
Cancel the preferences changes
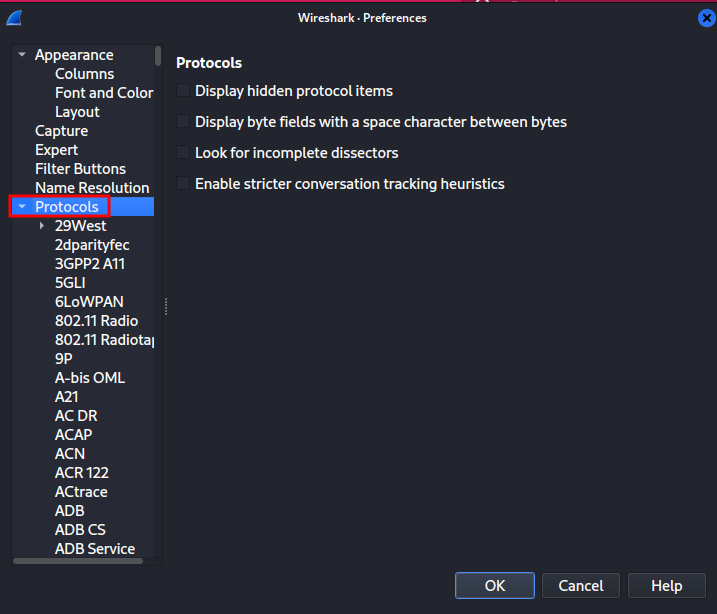click(x=581, y=585)
